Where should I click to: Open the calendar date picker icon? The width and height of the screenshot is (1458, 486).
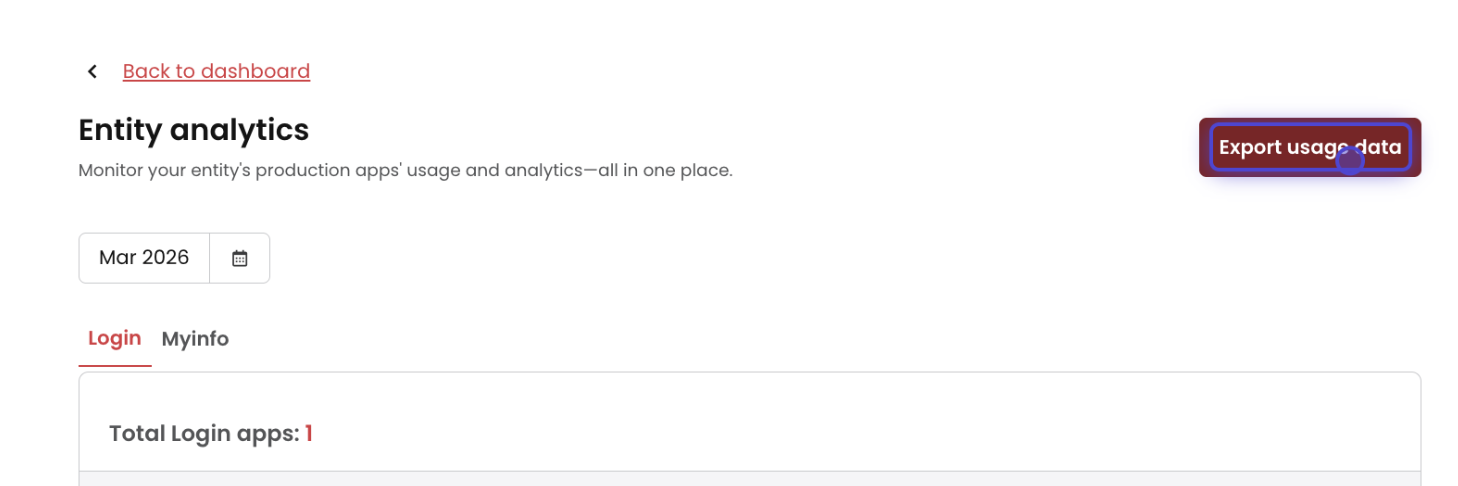pos(240,258)
